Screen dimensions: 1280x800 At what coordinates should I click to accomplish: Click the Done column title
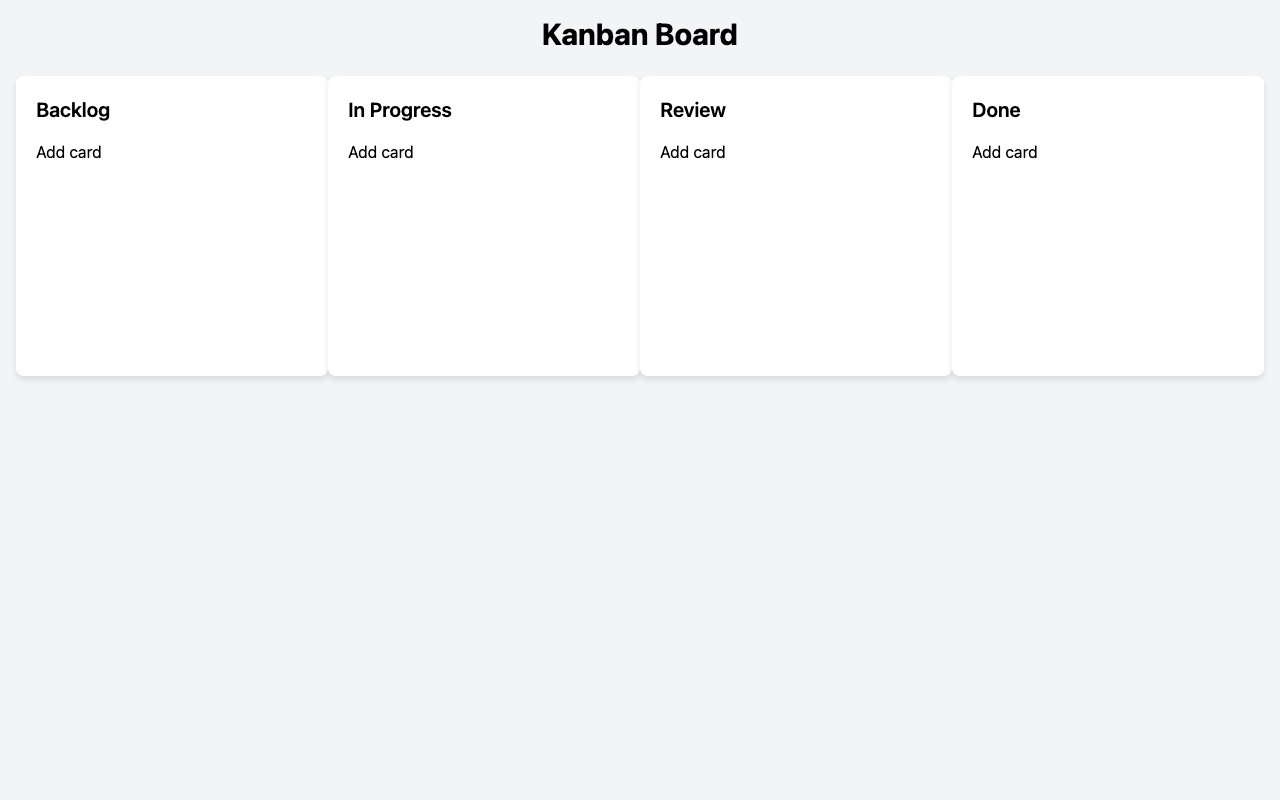pyautogui.click(x=996, y=110)
